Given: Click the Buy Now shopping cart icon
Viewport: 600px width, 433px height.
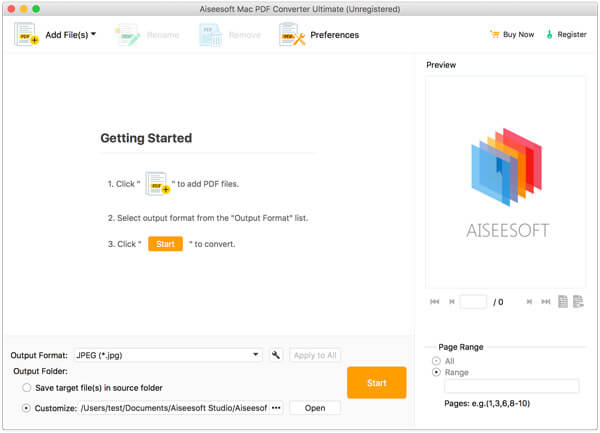Looking at the screenshot, I should click(495, 34).
